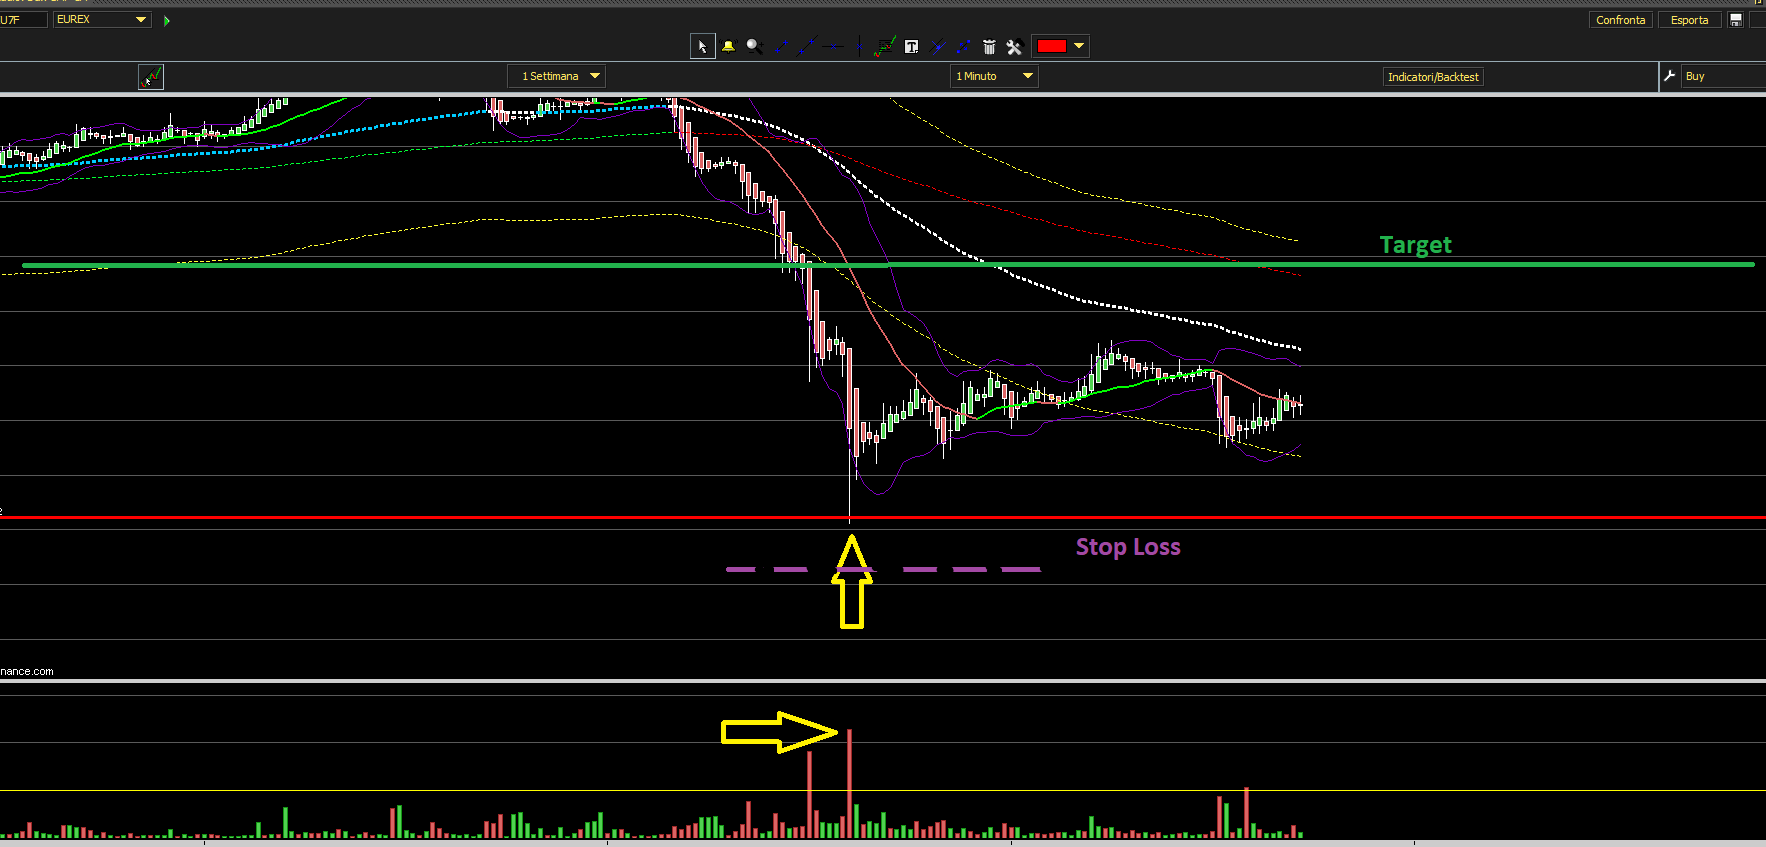Open the wrench and hammer settings icon
This screenshot has width=1766, height=847.
1014,46
